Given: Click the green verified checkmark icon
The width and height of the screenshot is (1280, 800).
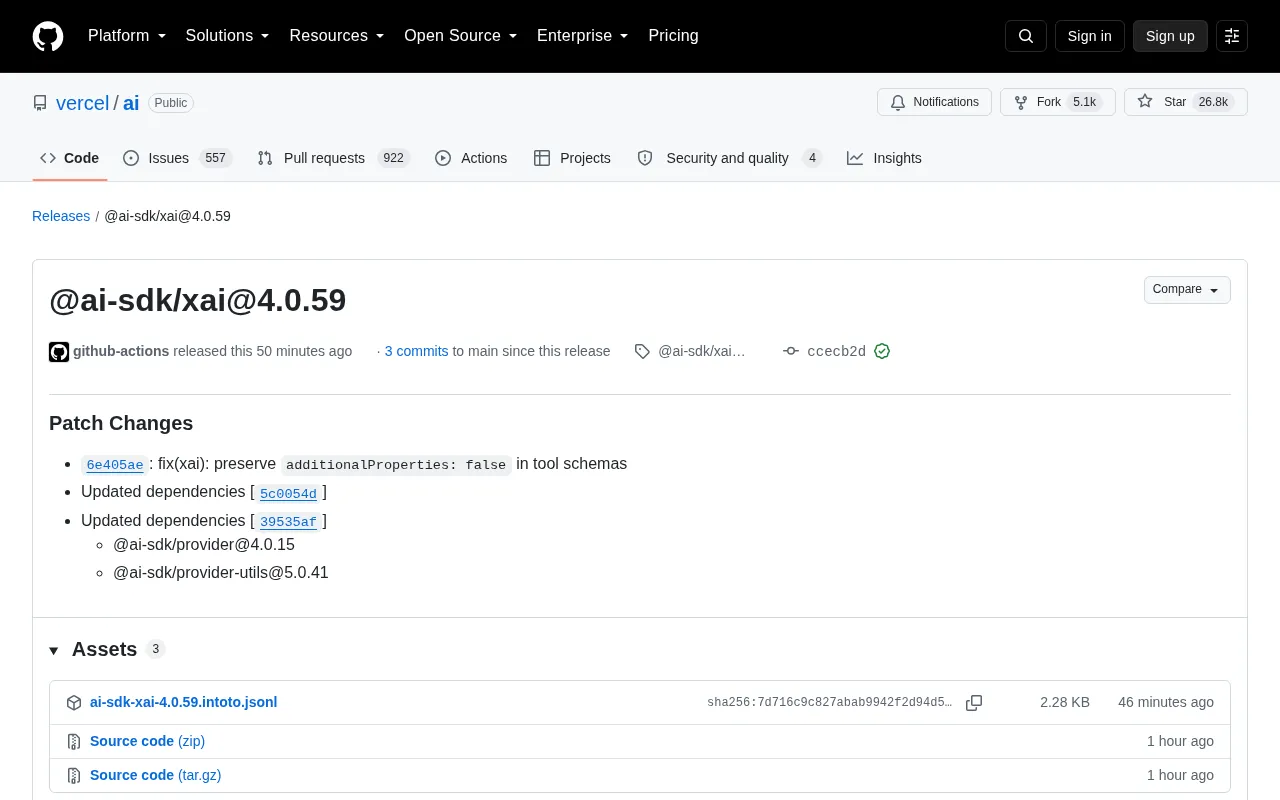Looking at the screenshot, I should click(x=882, y=351).
